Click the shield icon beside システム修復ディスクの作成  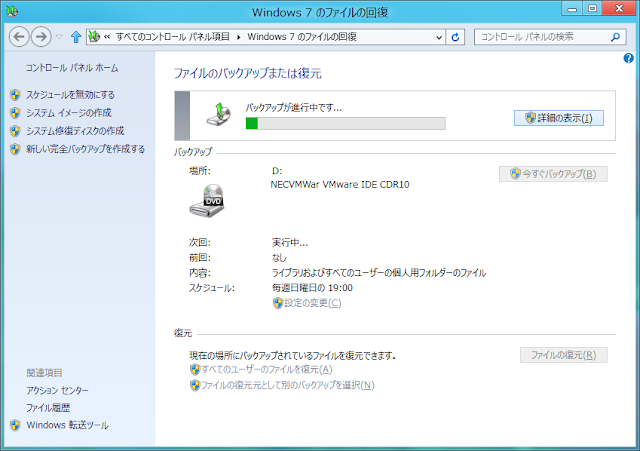pos(15,131)
